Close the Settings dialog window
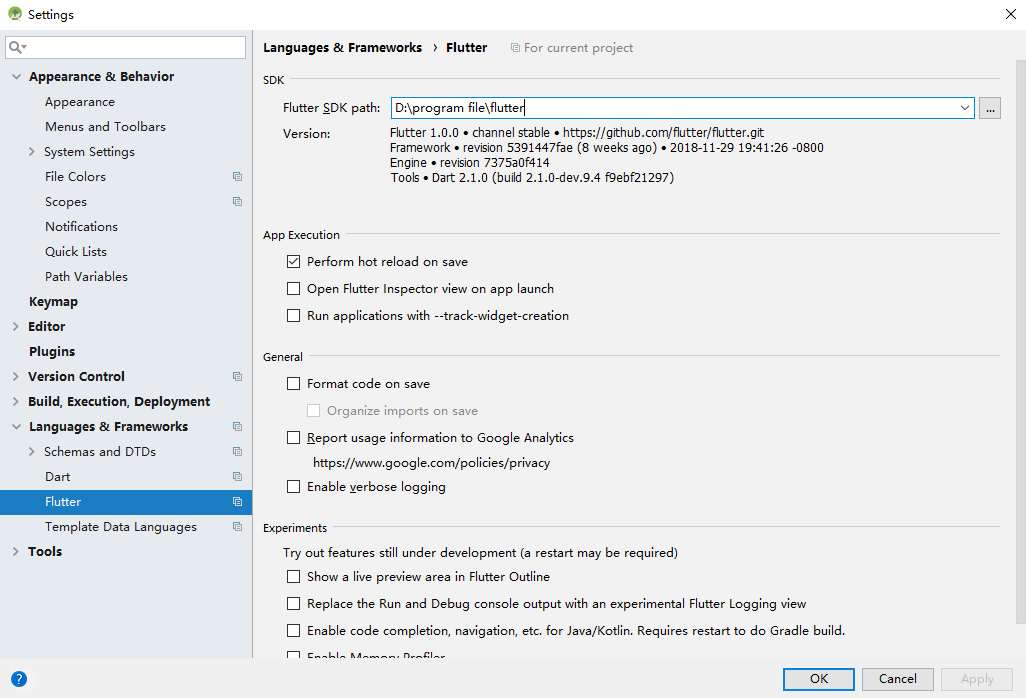 (1010, 14)
